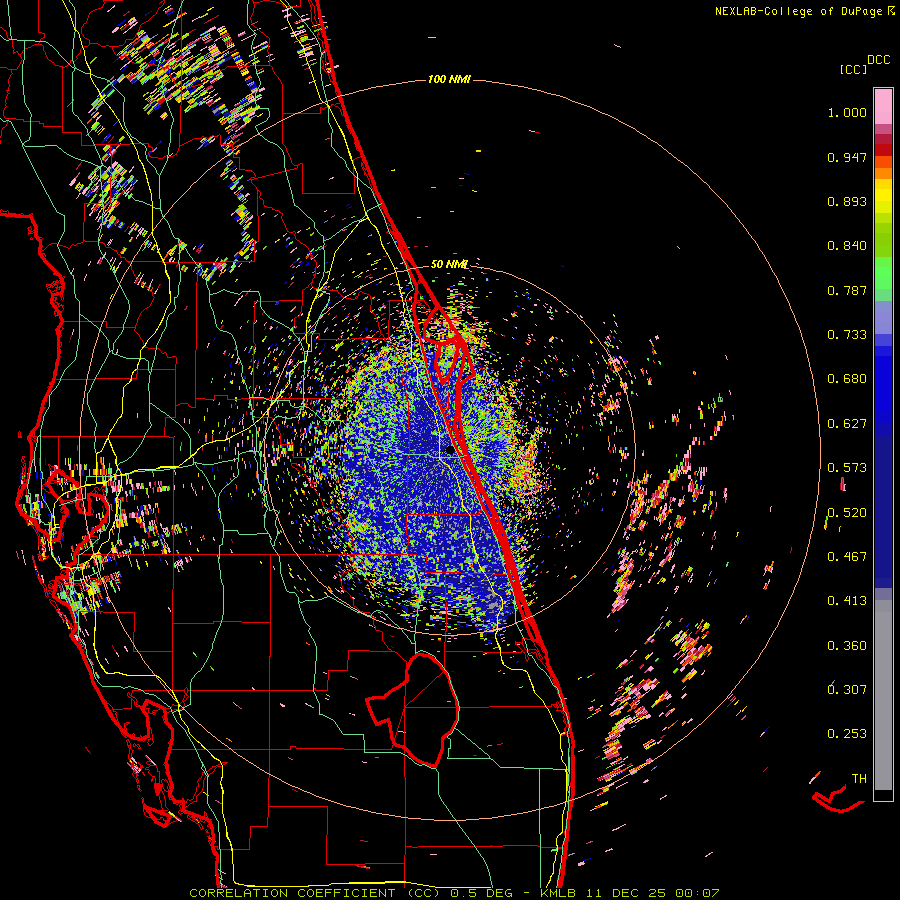Click the 1.000 legend value

pyautogui.click(x=847, y=112)
